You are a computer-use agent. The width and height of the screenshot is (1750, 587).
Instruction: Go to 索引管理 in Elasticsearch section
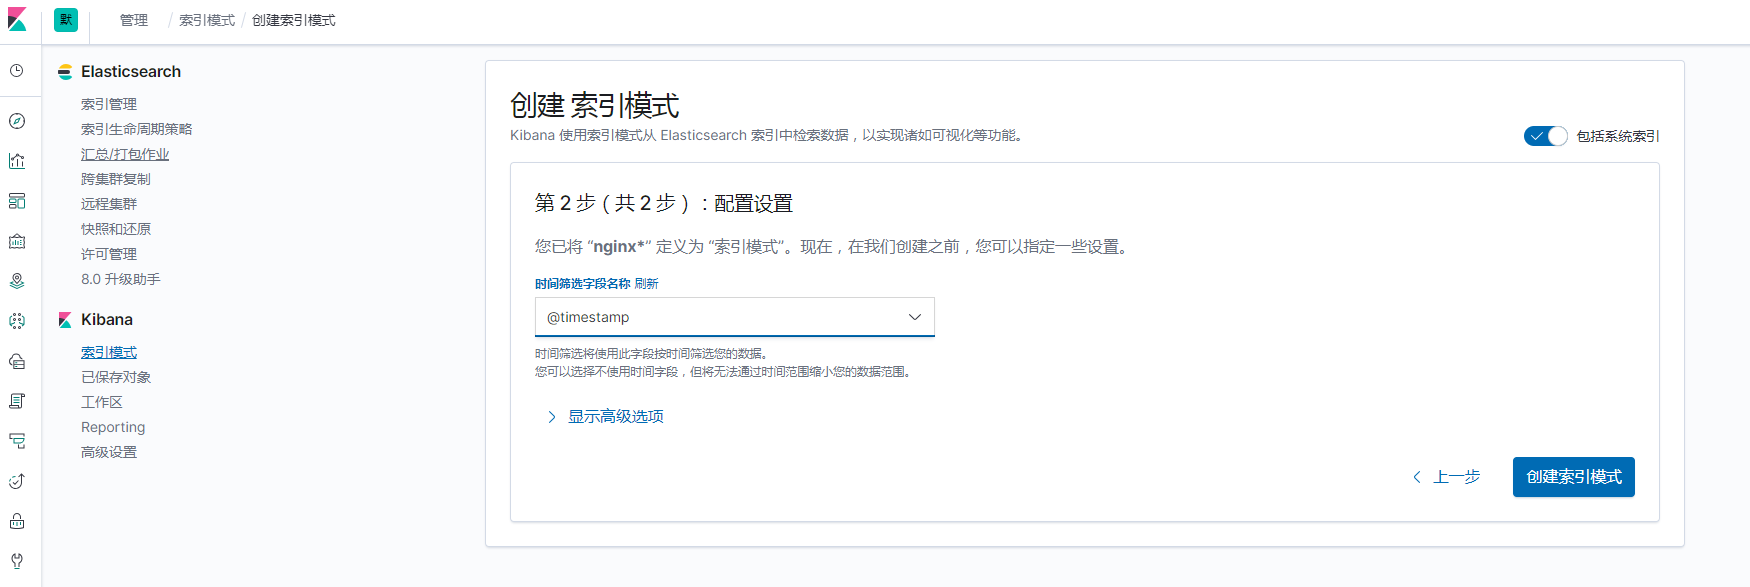pos(109,104)
